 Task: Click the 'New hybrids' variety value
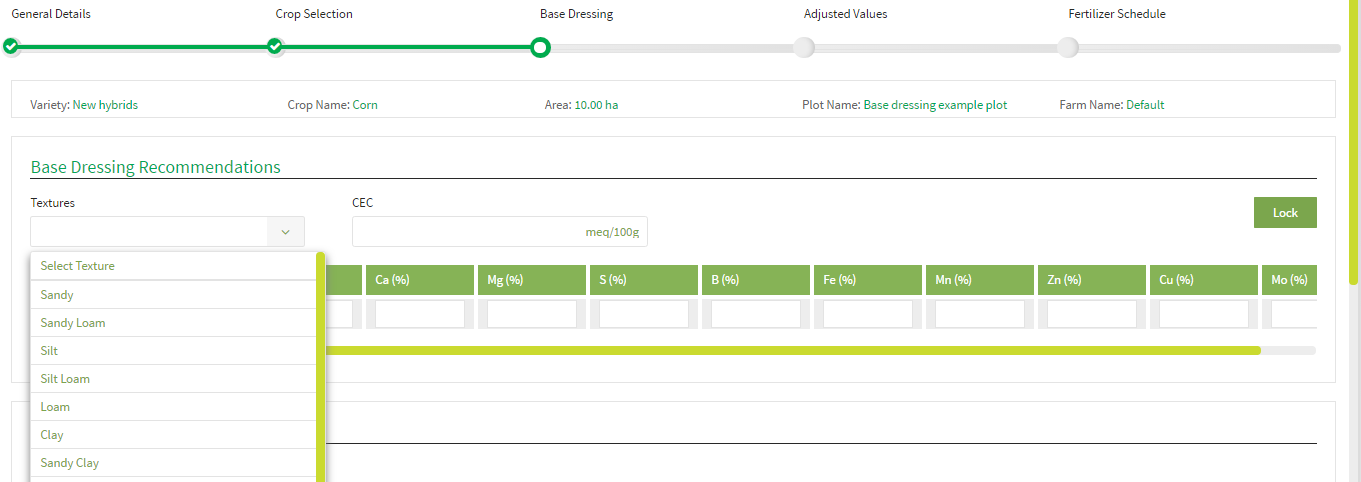click(x=105, y=105)
